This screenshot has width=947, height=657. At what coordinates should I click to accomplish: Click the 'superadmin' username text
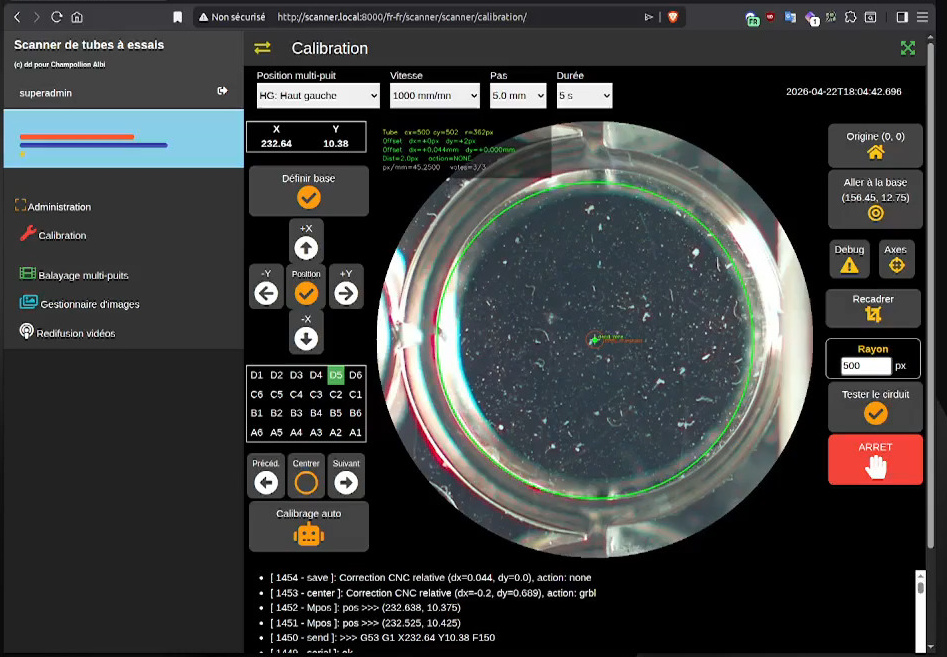[45, 92]
